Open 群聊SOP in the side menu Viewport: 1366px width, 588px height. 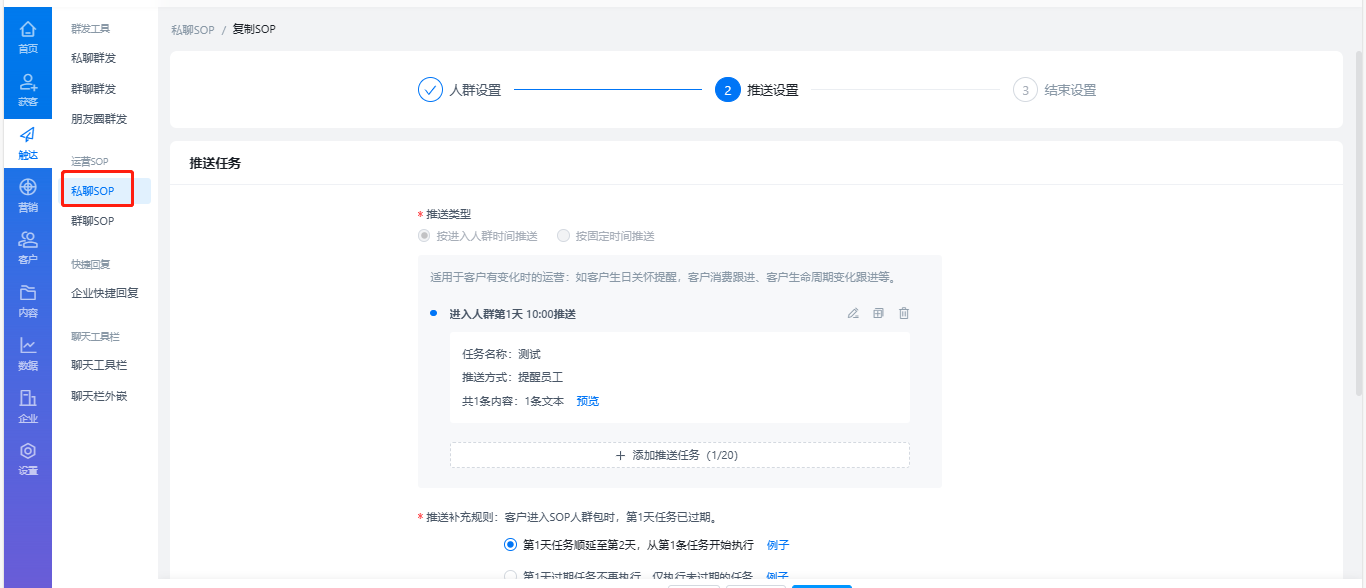click(93, 221)
